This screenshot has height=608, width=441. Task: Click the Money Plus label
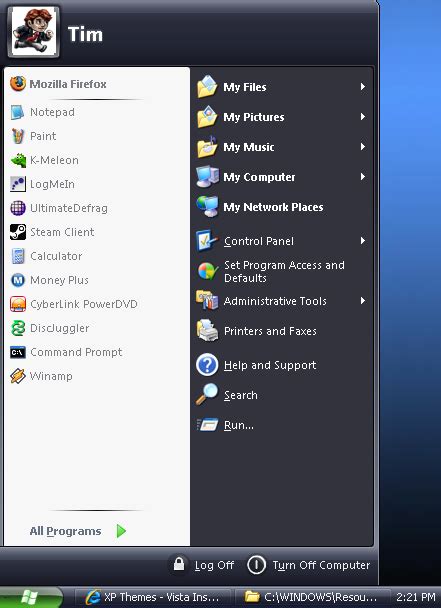click(59, 280)
